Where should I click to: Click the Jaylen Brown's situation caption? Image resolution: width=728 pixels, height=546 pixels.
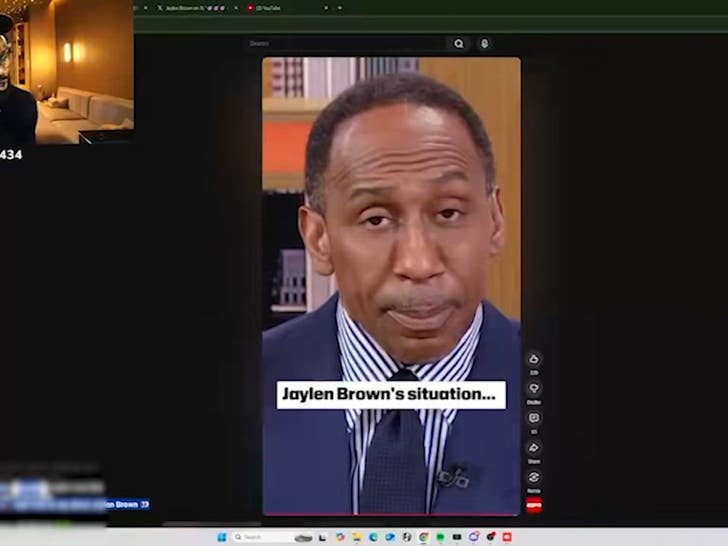click(391, 395)
